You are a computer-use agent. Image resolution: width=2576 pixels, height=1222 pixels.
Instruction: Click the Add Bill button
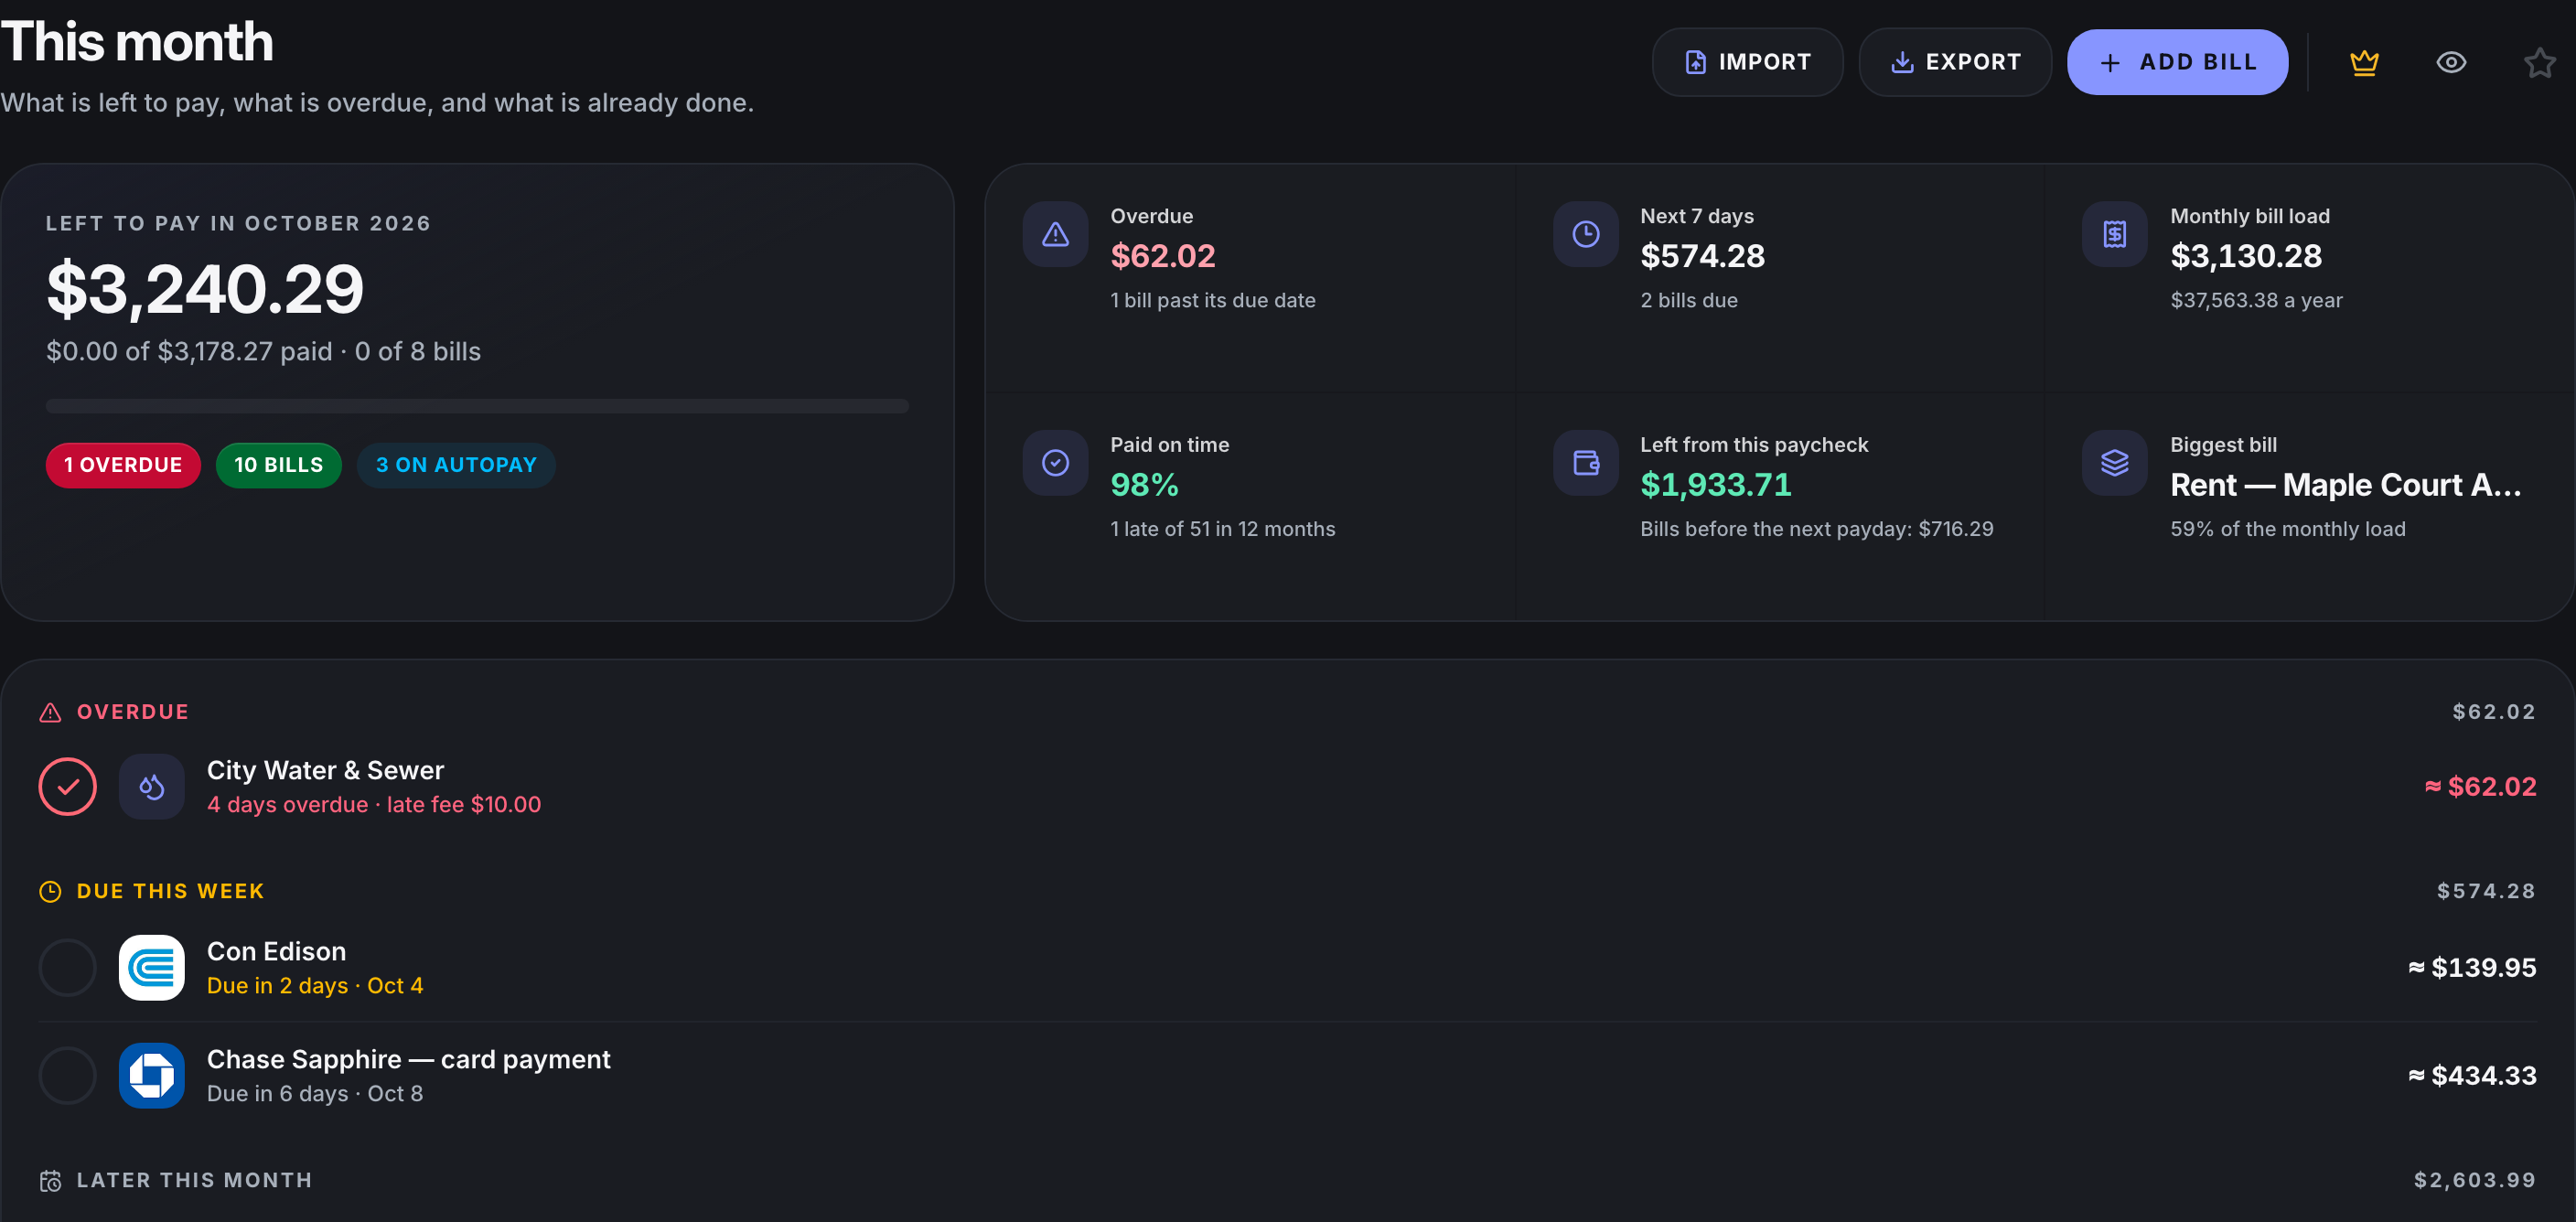click(2177, 62)
